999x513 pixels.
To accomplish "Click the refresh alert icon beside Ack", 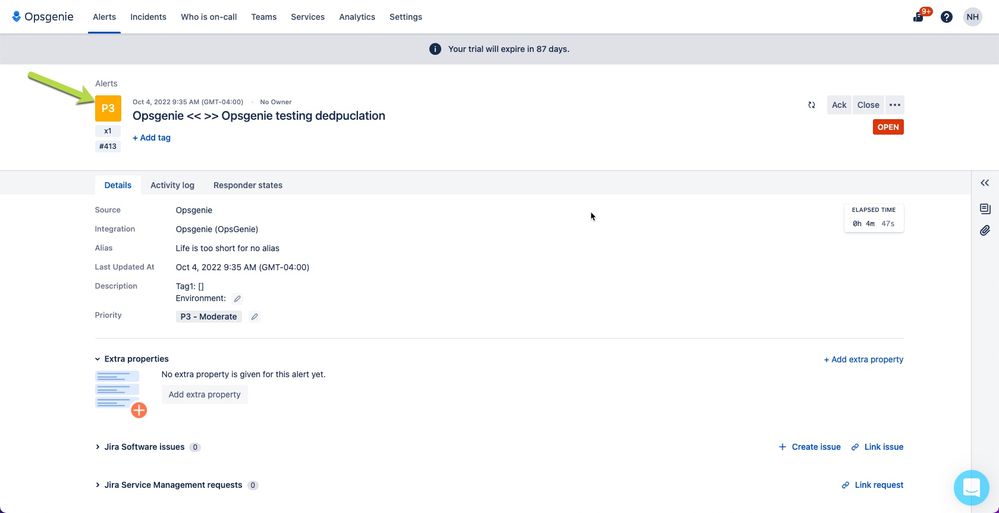I will tap(812, 105).
